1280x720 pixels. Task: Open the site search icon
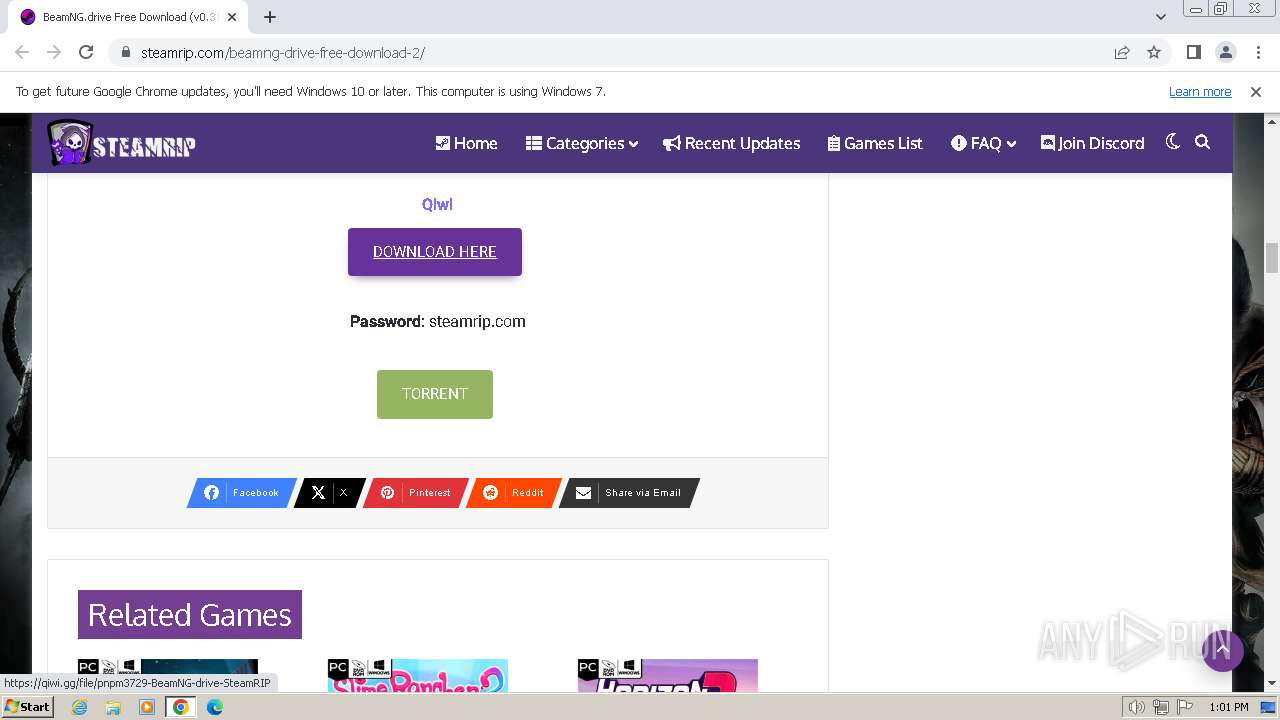click(x=1203, y=142)
